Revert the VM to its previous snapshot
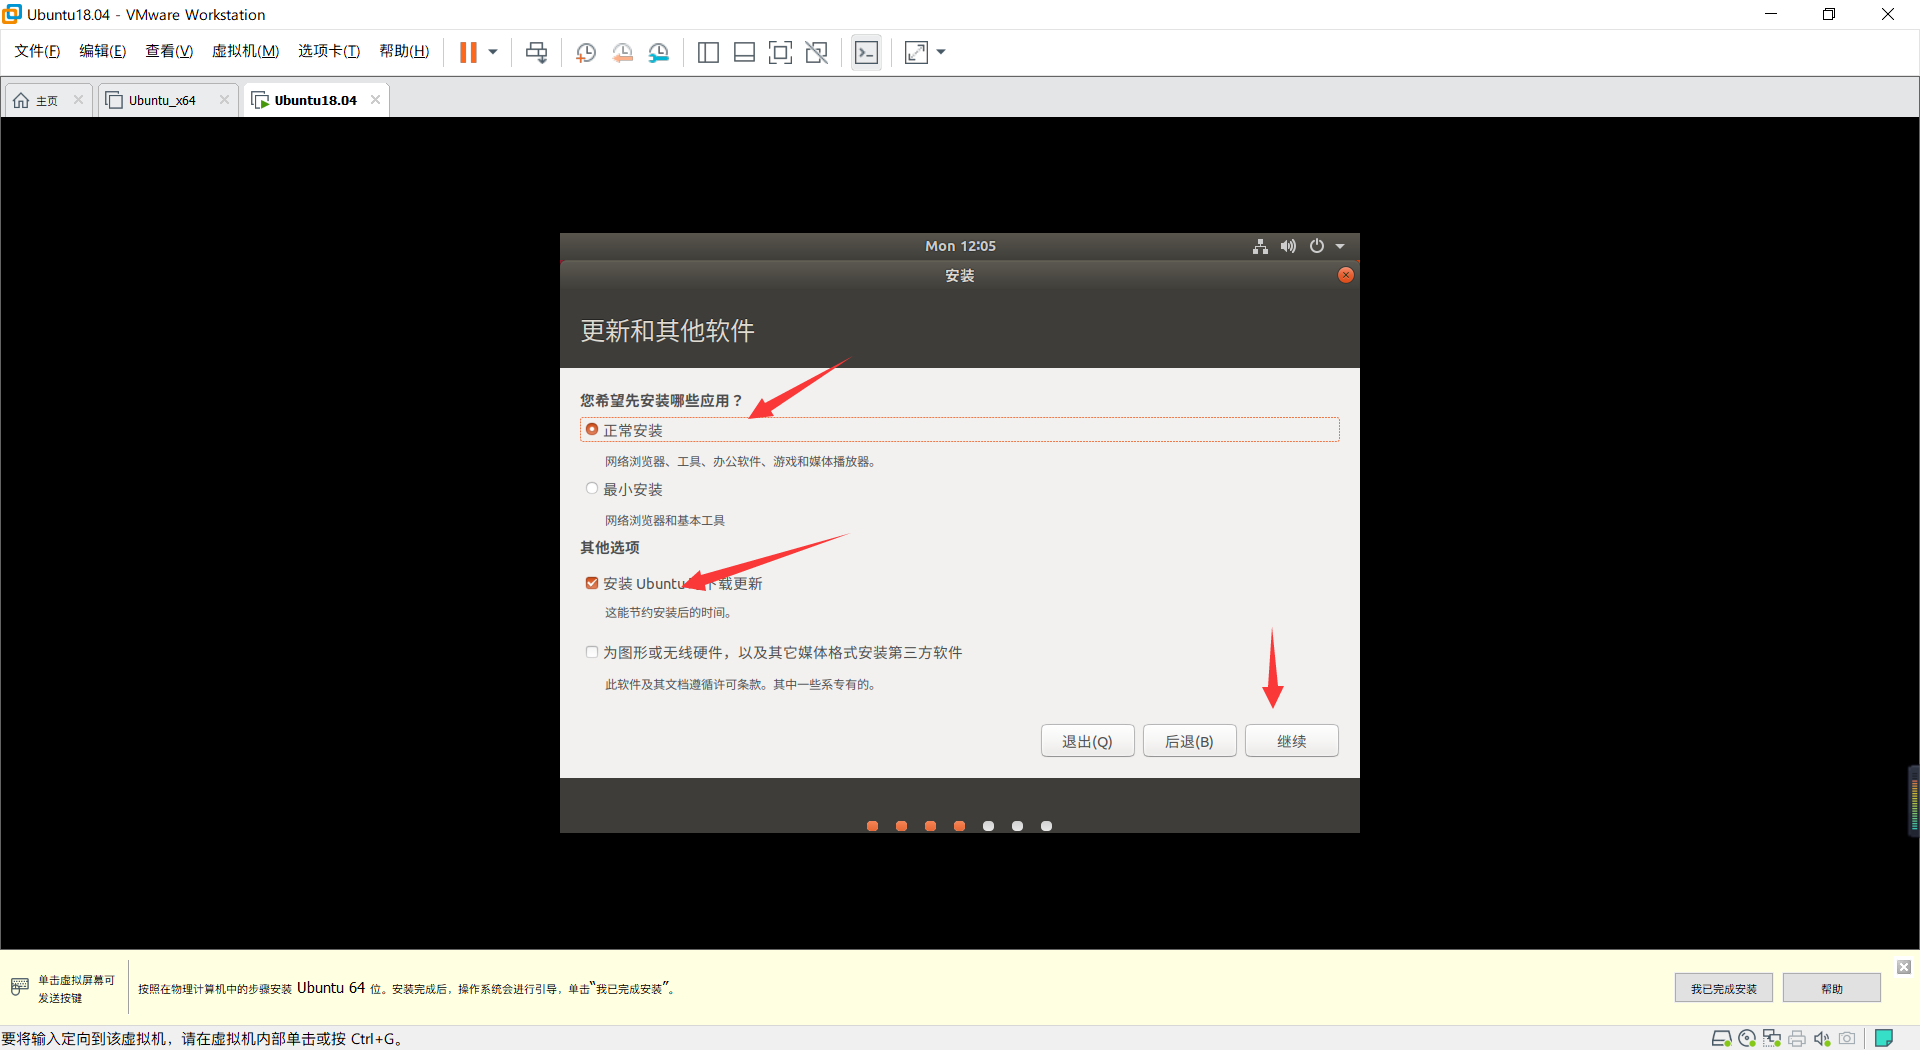 tap(622, 52)
